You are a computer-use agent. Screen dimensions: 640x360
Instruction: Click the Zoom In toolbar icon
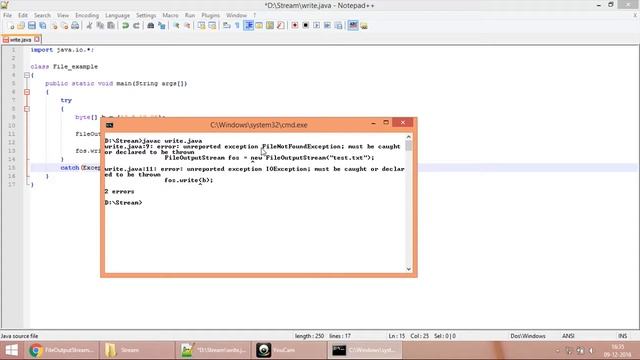pos(176,26)
